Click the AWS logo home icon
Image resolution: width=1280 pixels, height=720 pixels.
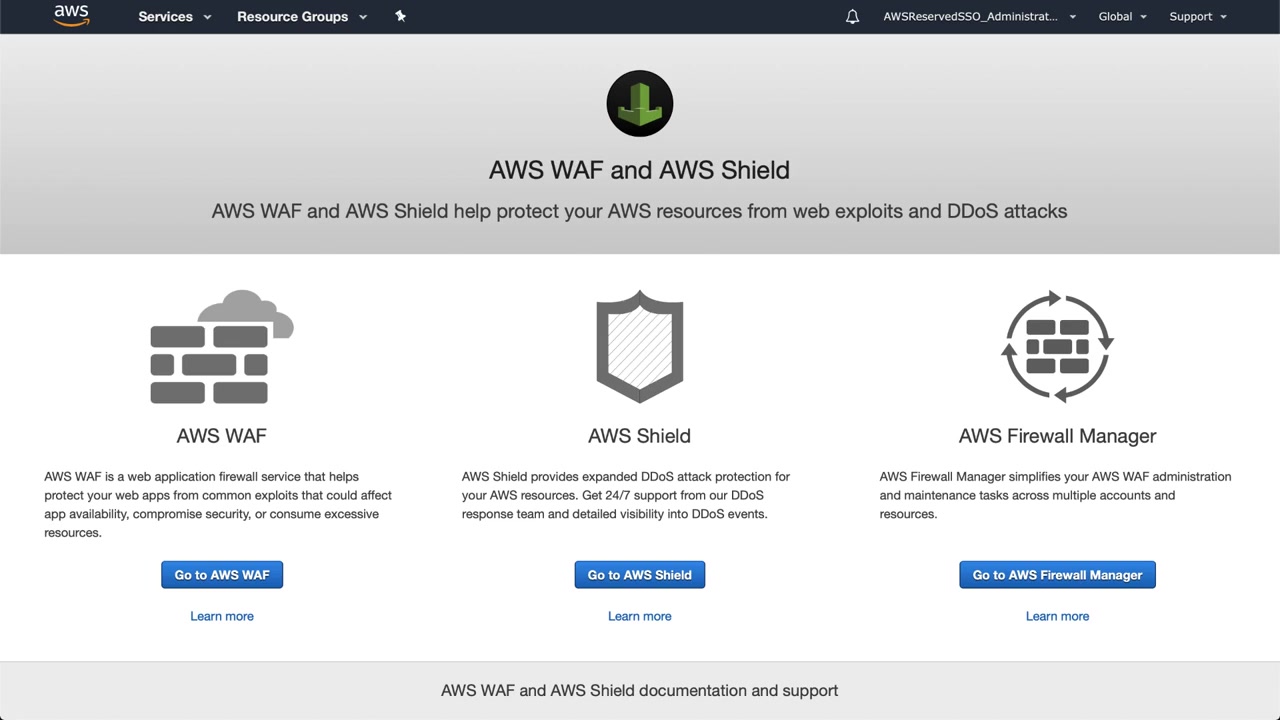pyautogui.click(x=71, y=16)
